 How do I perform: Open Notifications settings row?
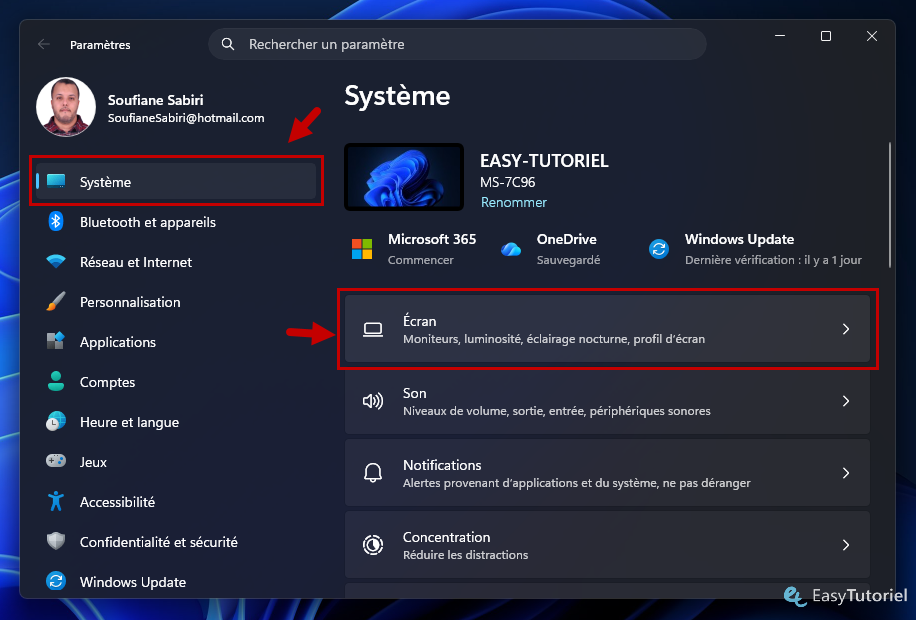(x=607, y=473)
